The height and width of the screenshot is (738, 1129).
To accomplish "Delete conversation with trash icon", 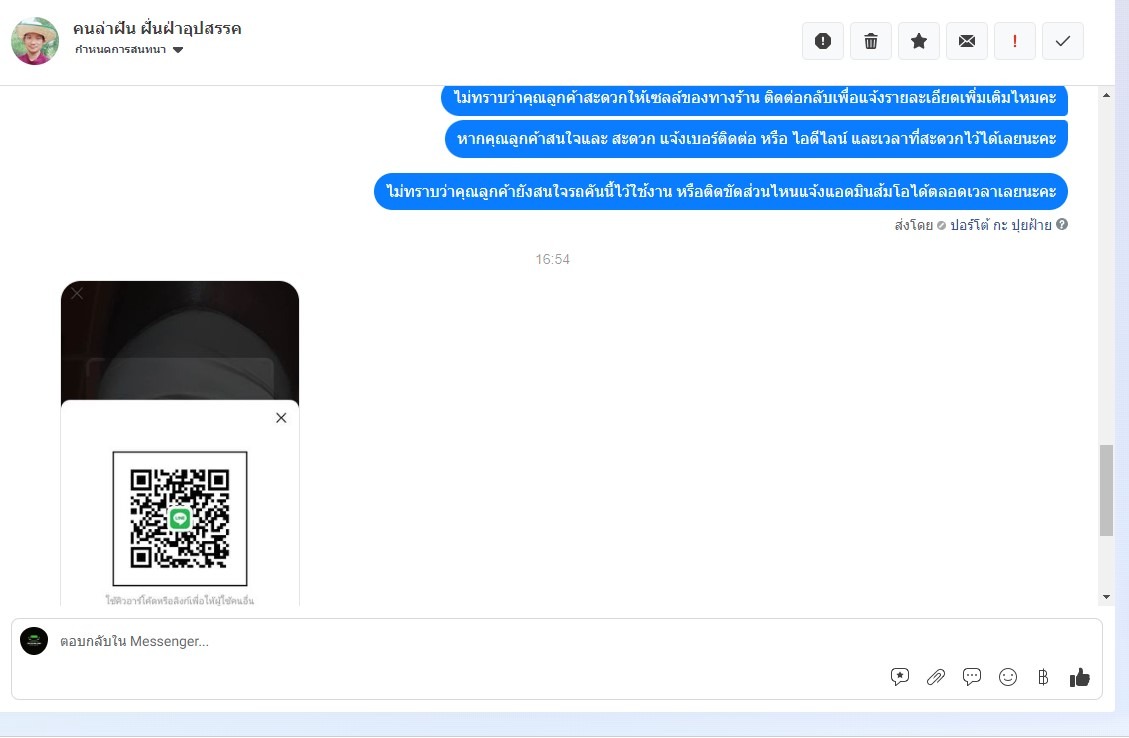I will (871, 41).
